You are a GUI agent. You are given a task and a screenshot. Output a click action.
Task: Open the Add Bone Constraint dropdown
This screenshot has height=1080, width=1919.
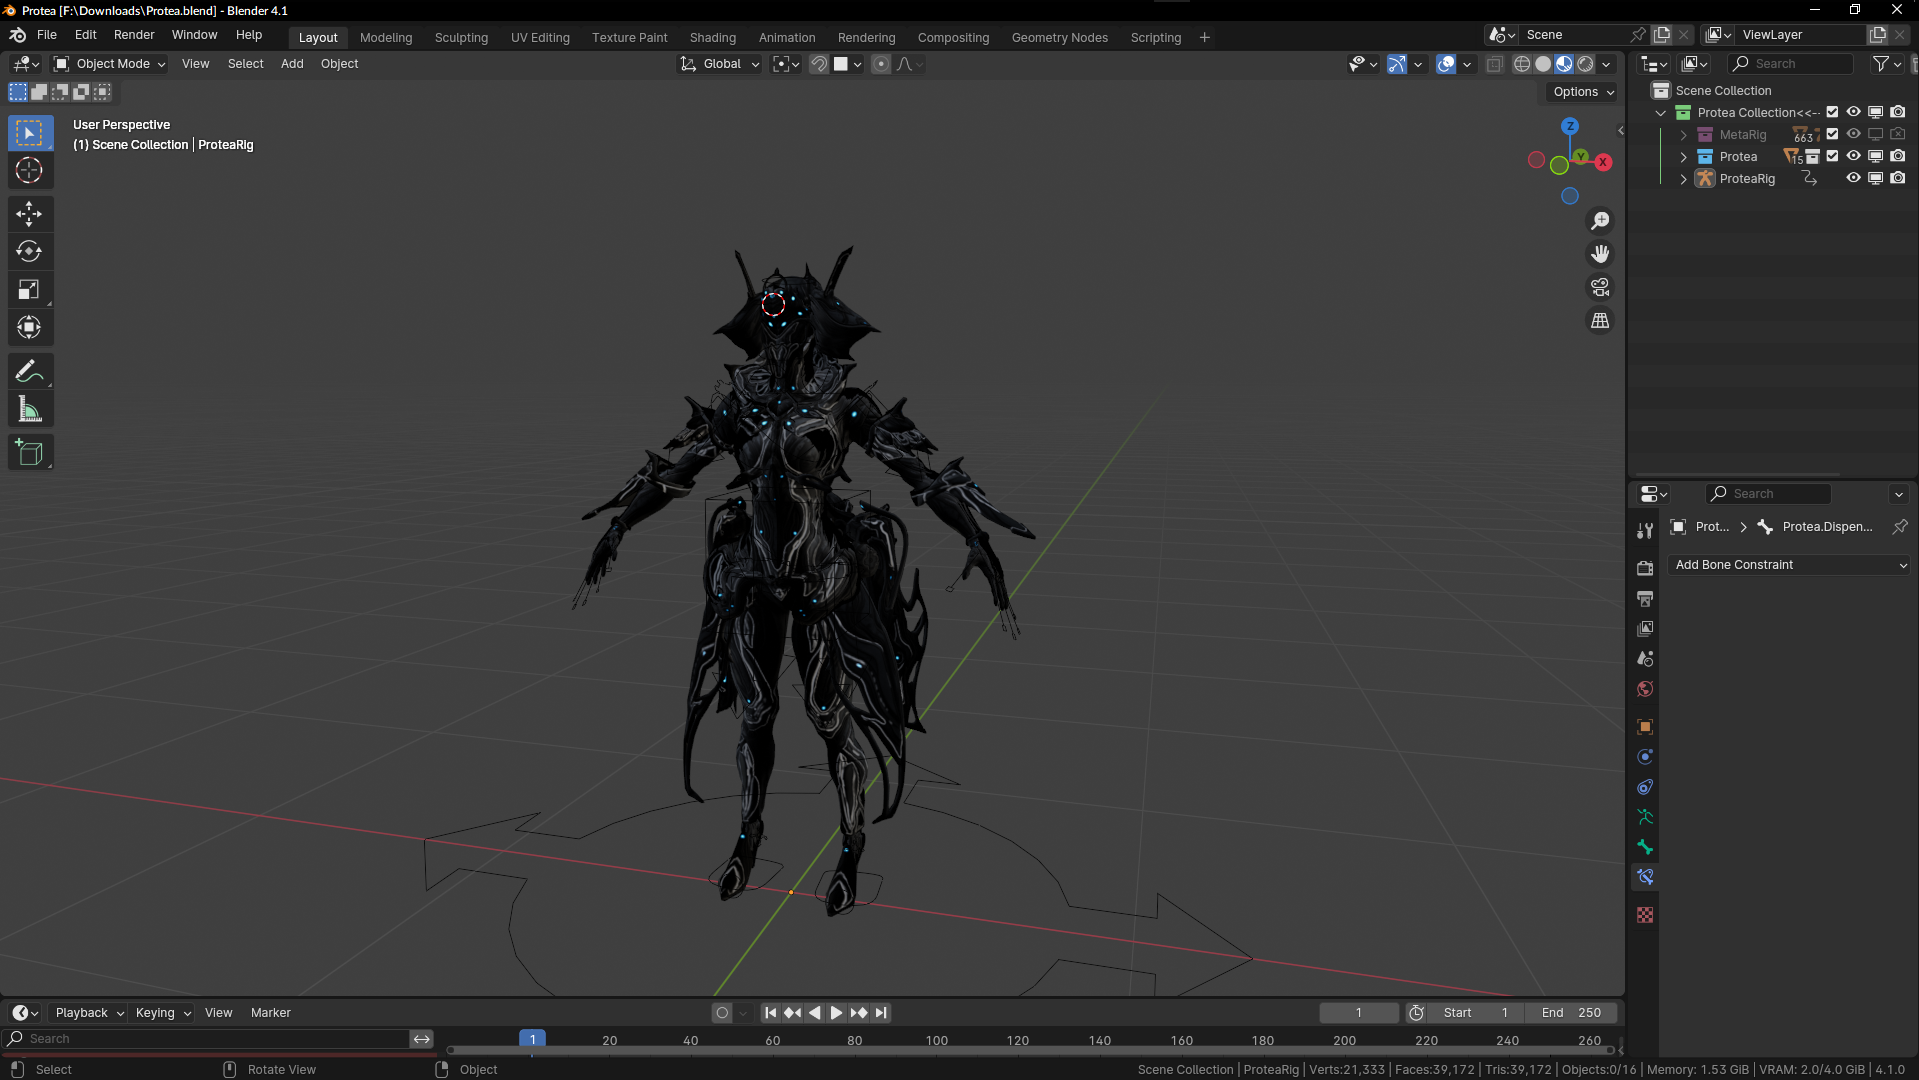1790,565
